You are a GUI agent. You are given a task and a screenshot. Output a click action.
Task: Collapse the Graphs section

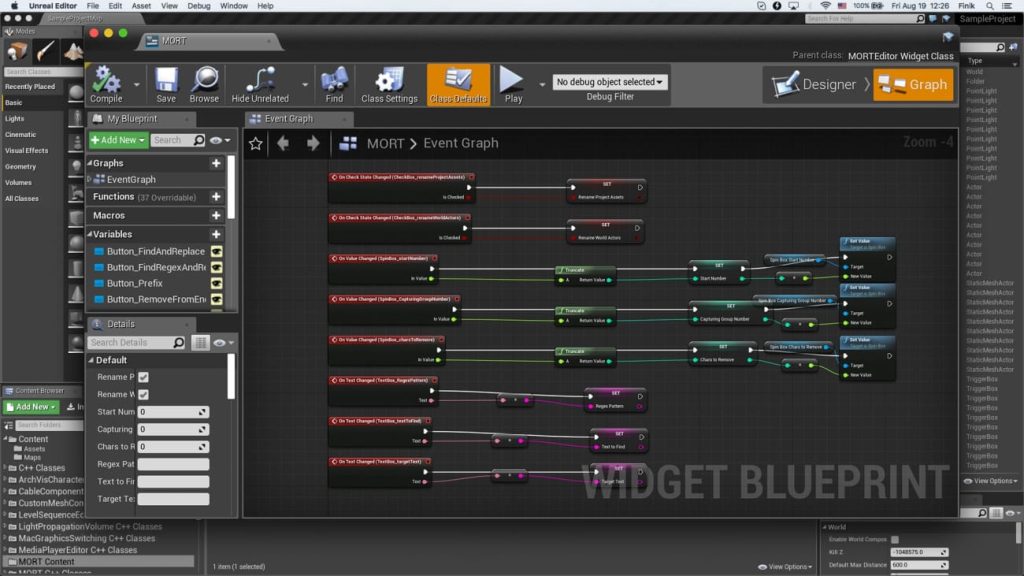click(90, 163)
